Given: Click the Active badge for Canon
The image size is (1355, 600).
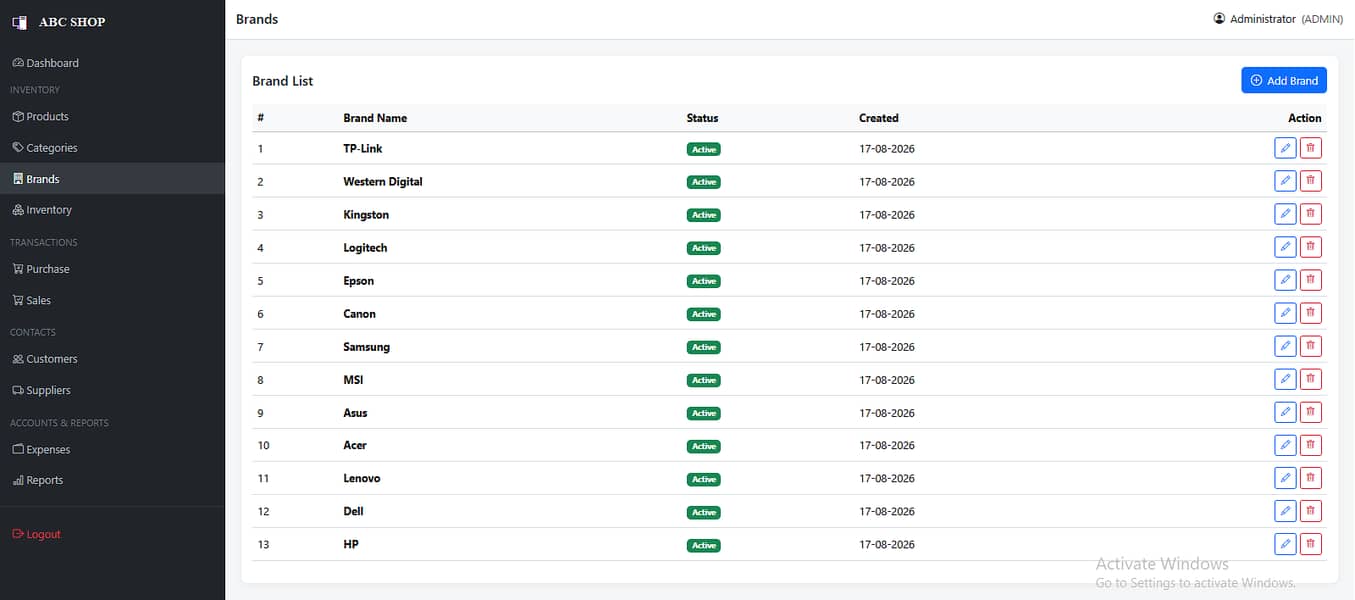Looking at the screenshot, I should click(703, 314).
